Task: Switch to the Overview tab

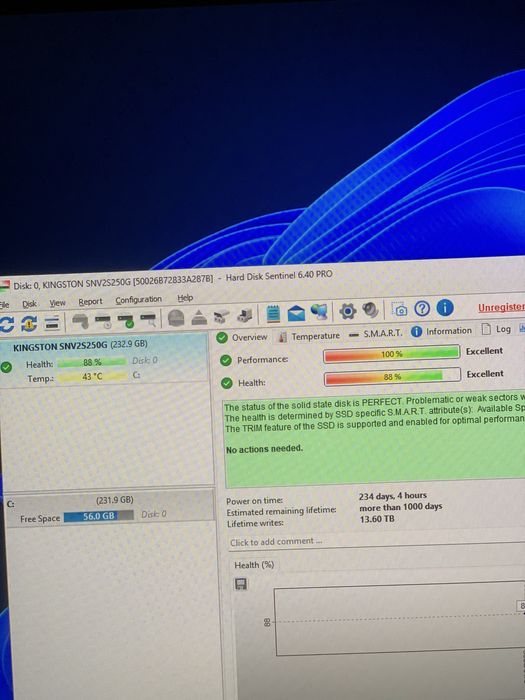Action: tap(242, 338)
